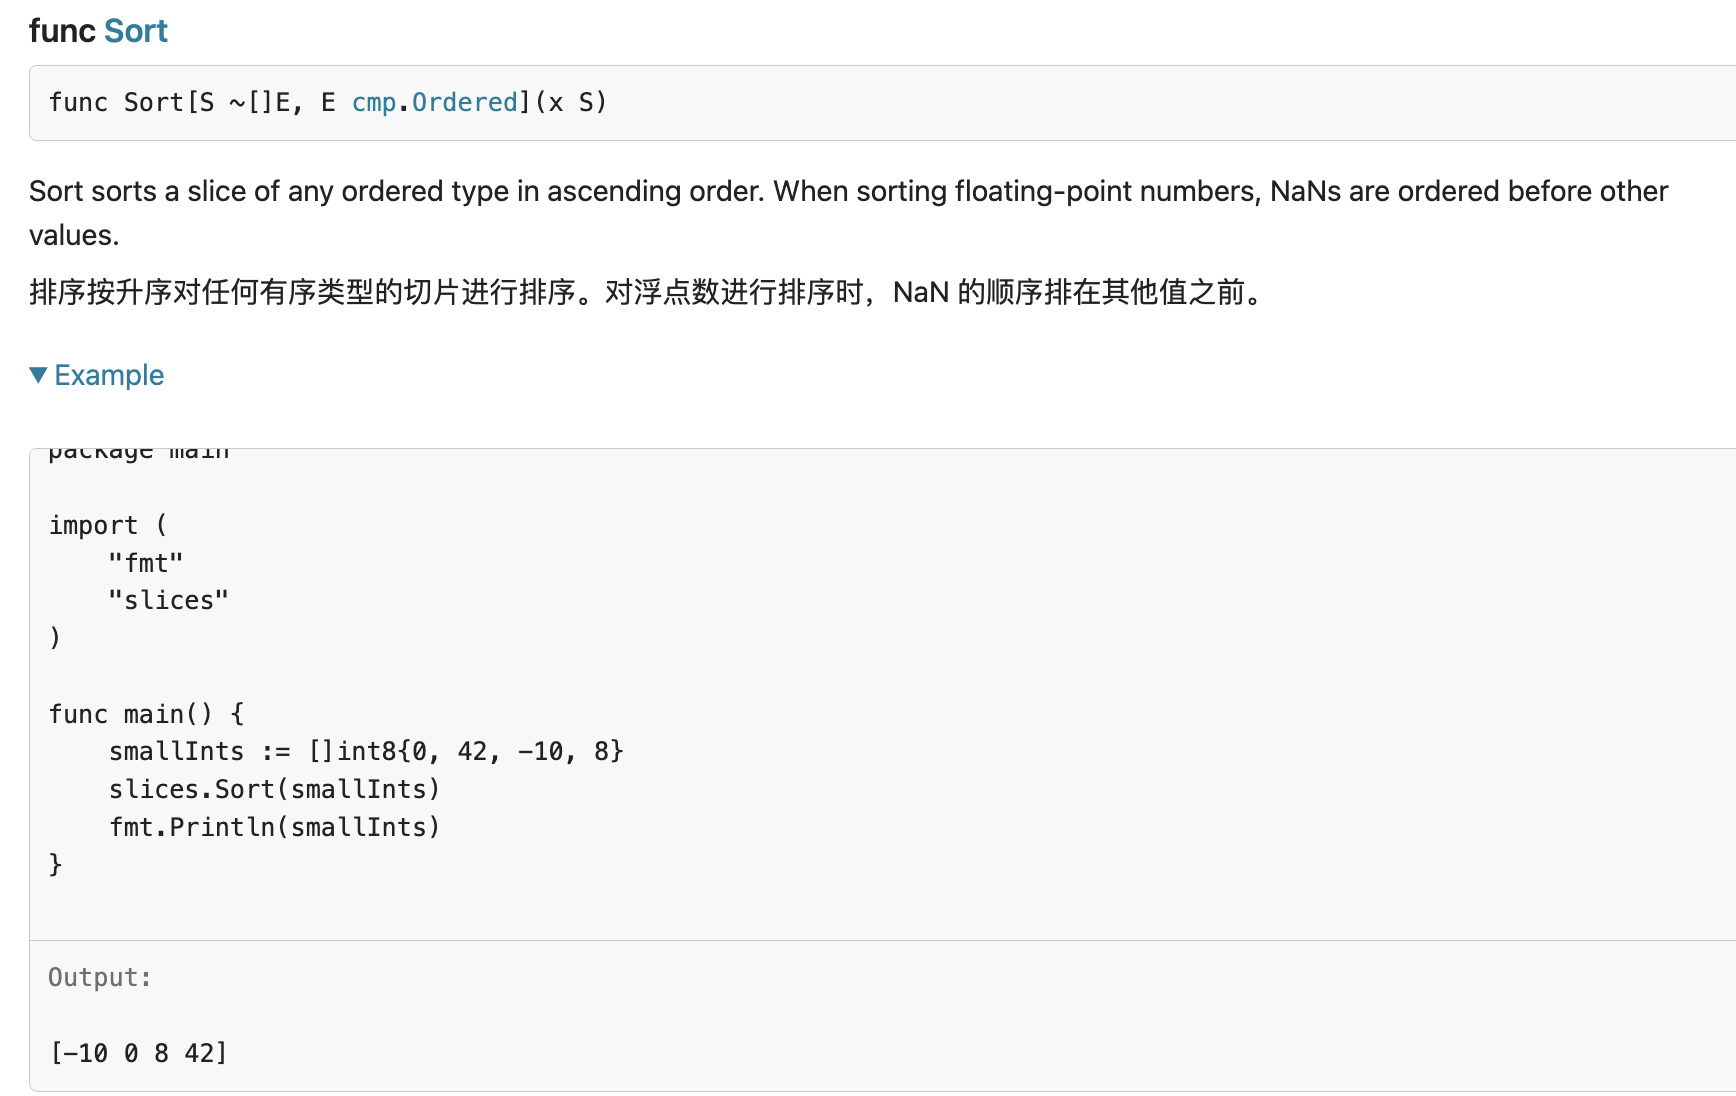This screenshot has height=1096, width=1736.
Task: Follow the Ordered constraint link
Action: pyautogui.click(x=464, y=103)
